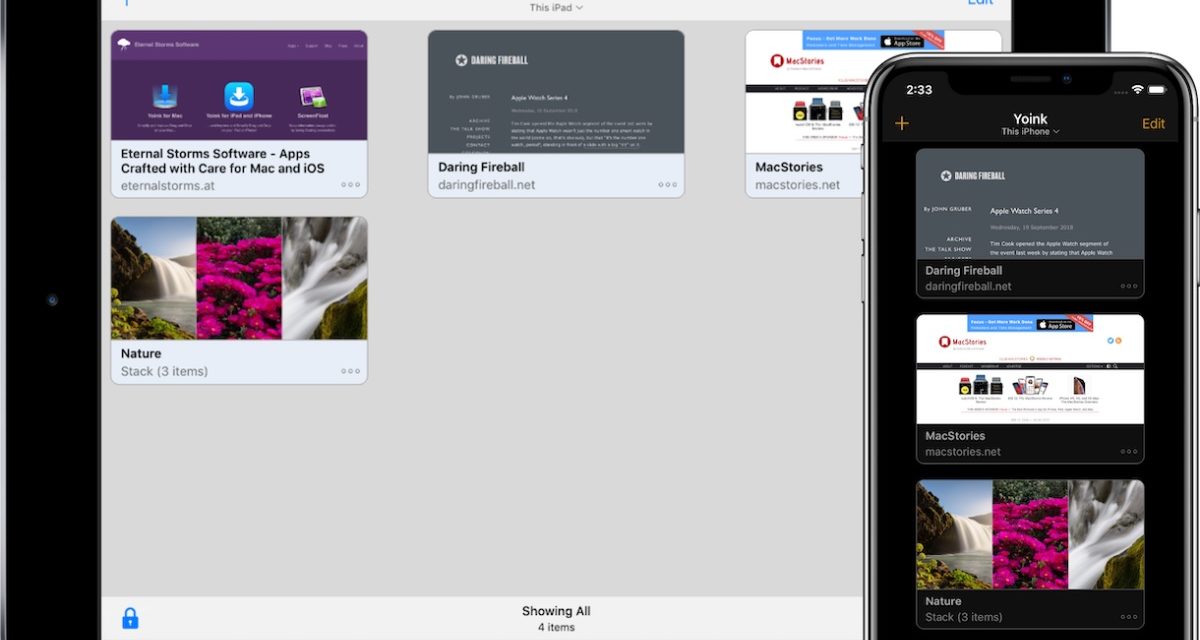
Task: Tap the Wi-Fi icon in the iPhone status bar
Action: click(x=1137, y=89)
